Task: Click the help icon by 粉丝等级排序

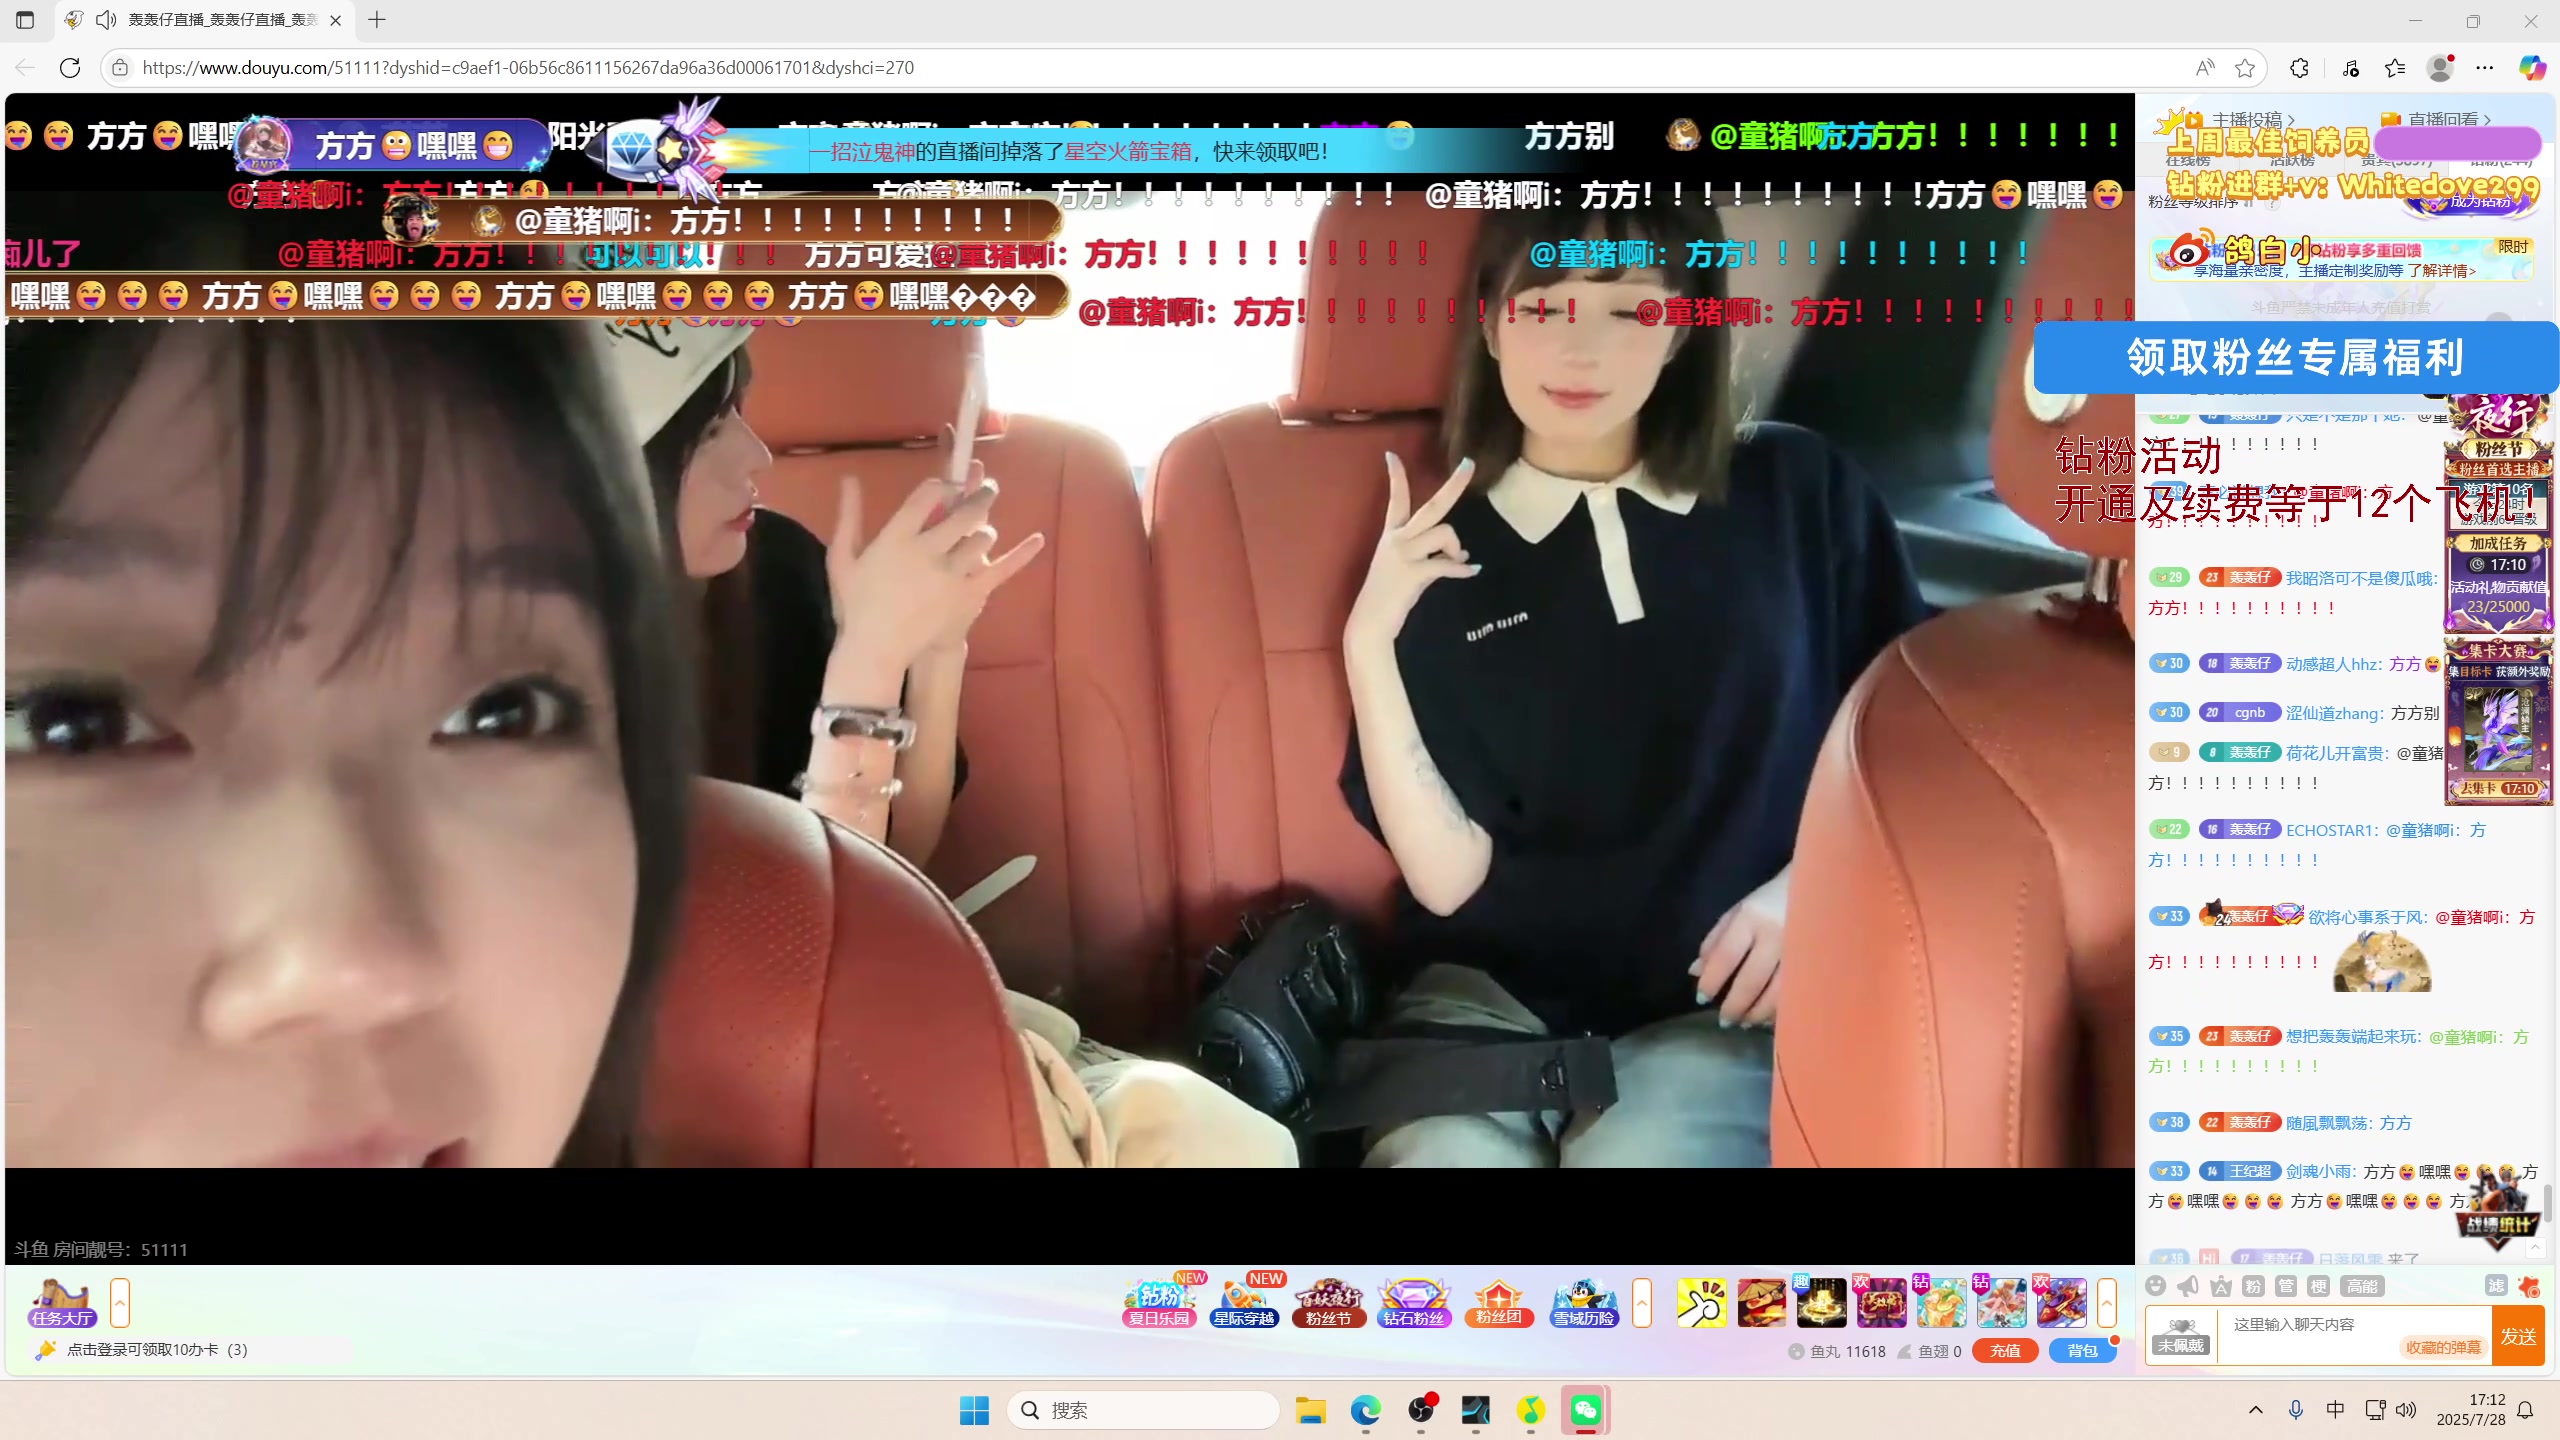Action: (2272, 203)
